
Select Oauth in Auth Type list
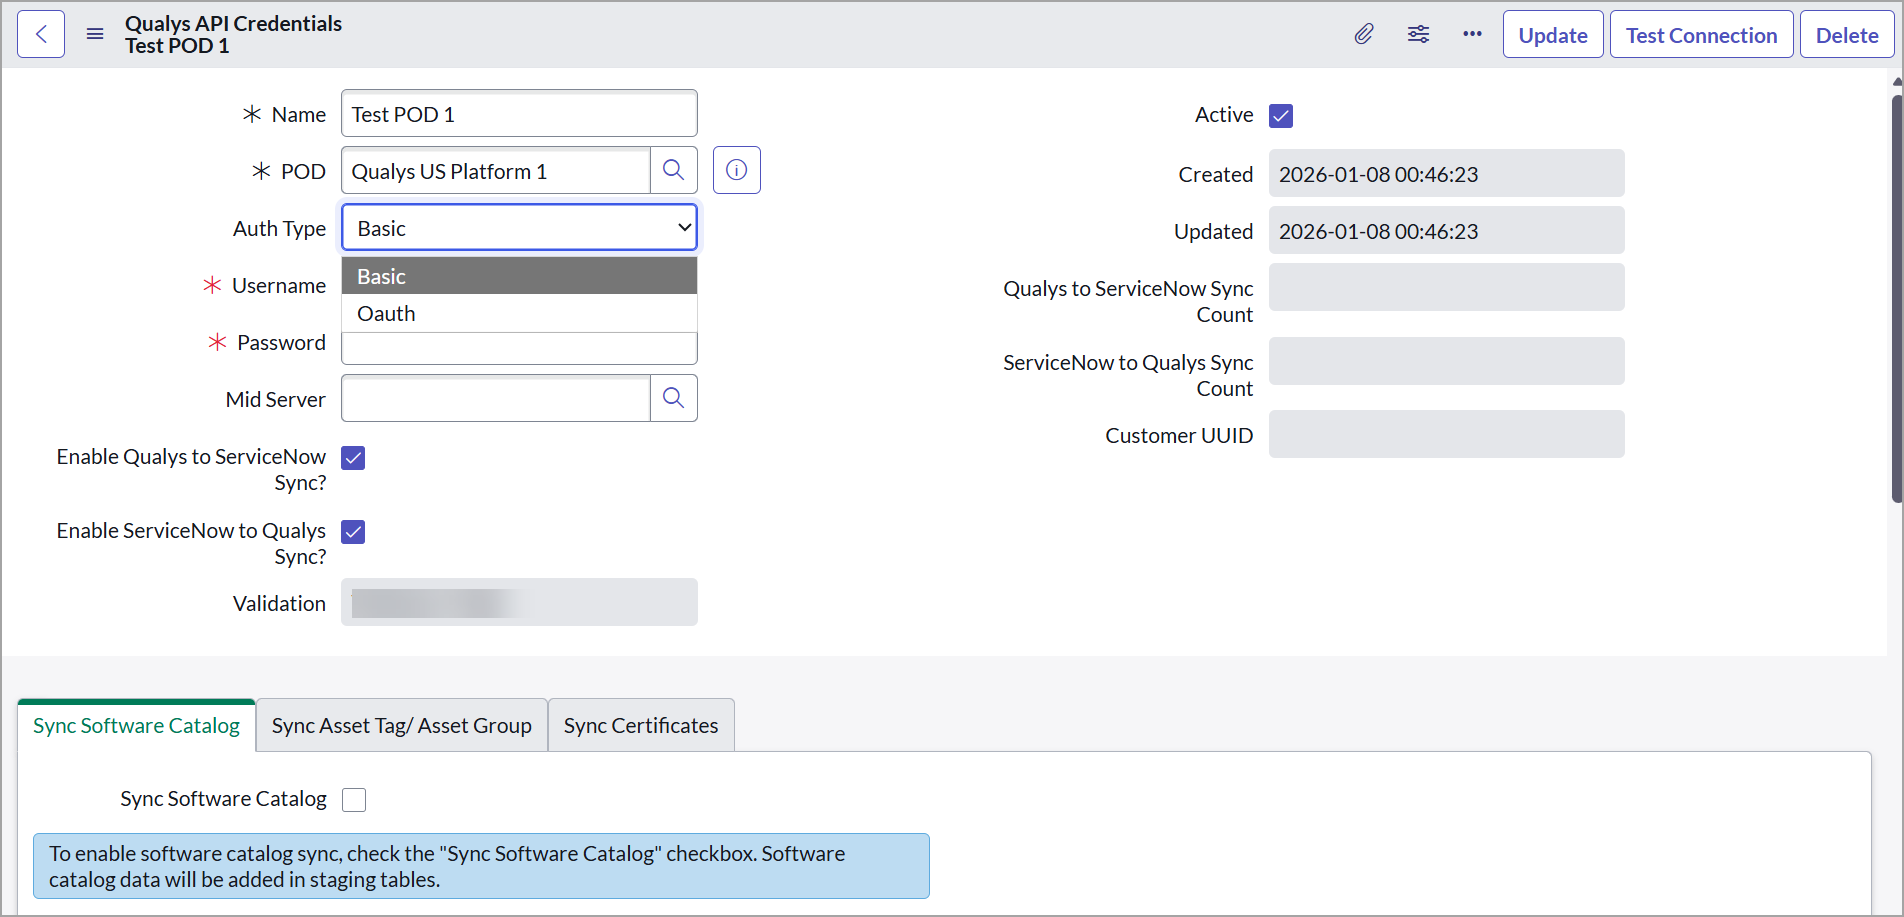coord(519,313)
